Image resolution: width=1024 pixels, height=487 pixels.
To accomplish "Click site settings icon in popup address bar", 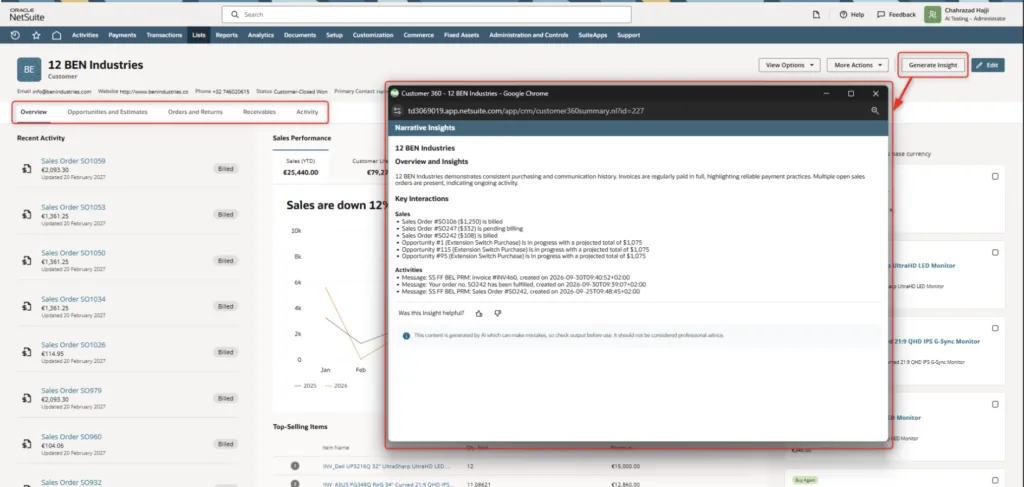I will coord(397,111).
